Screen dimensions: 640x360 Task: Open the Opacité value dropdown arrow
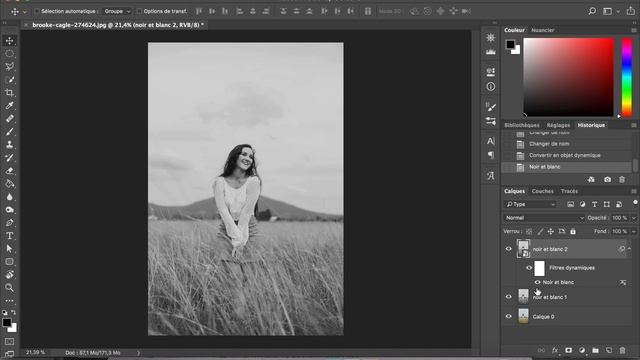click(x=633, y=218)
